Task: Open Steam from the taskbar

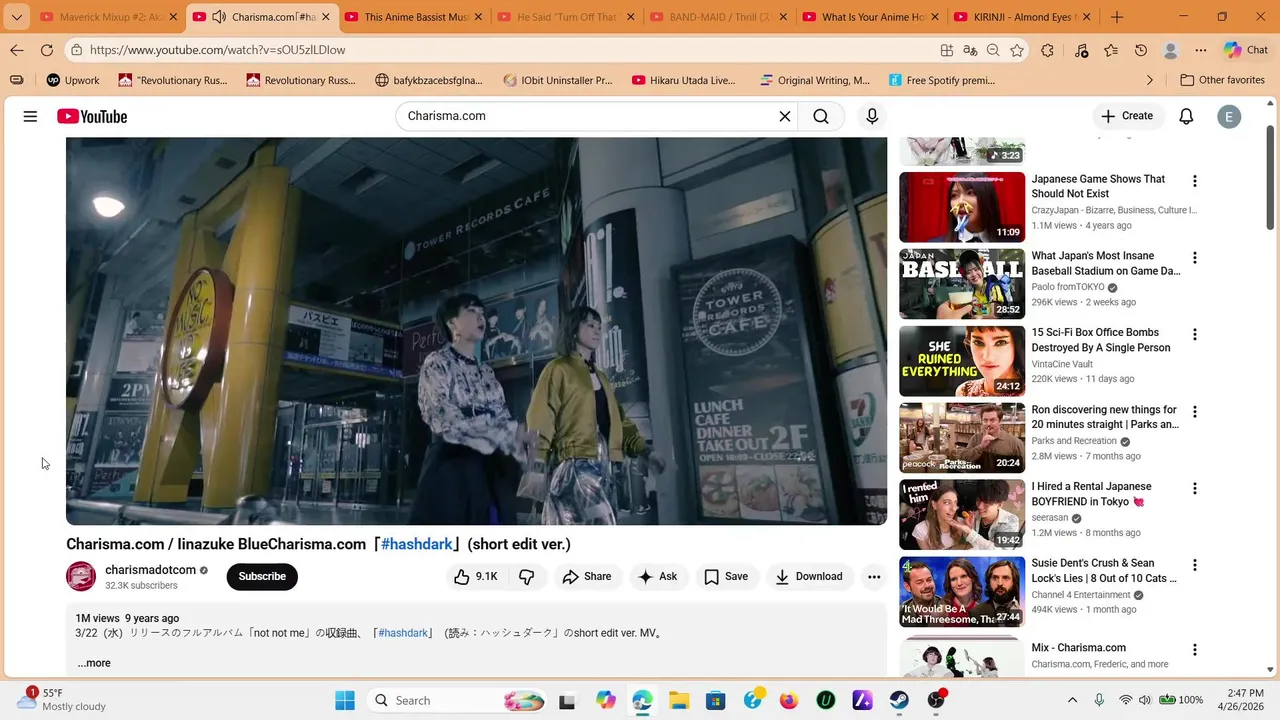Action: pyautogui.click(x=899, y=700)
